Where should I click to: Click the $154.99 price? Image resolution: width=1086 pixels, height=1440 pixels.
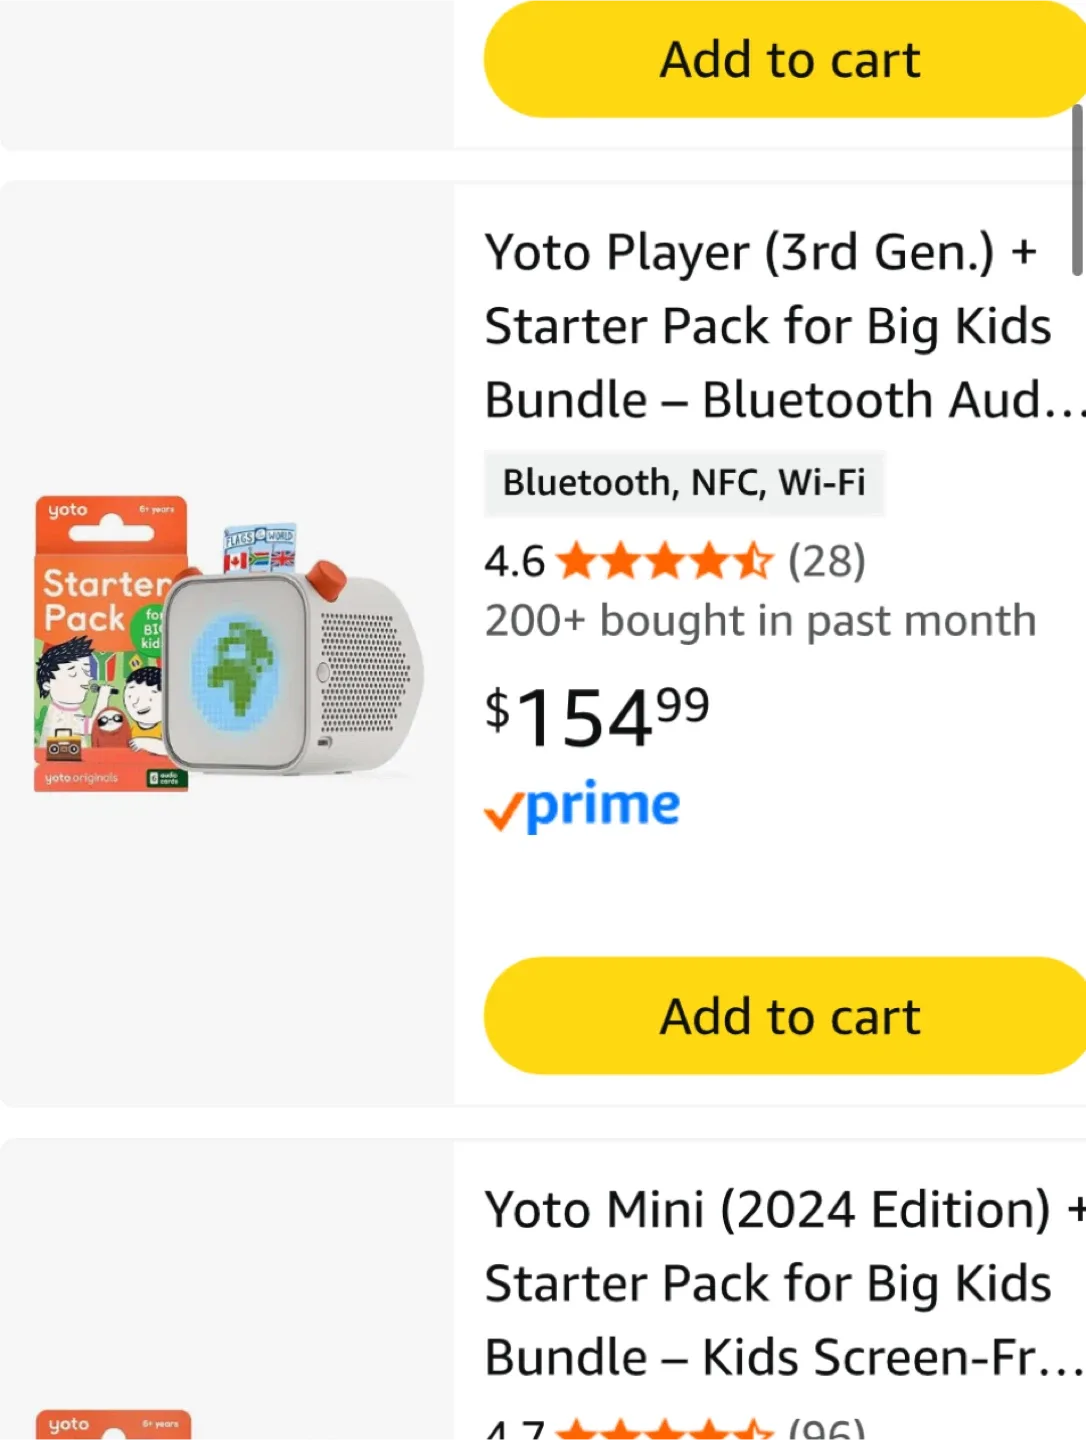[x=597, y=716]
